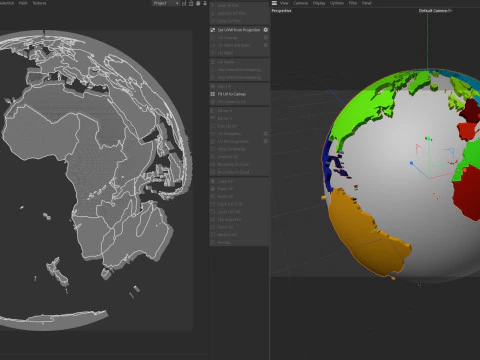The width and height of the screenshot is (480, 360).
Task: Open the Textures menu in texture view
Action: [39, 3]
